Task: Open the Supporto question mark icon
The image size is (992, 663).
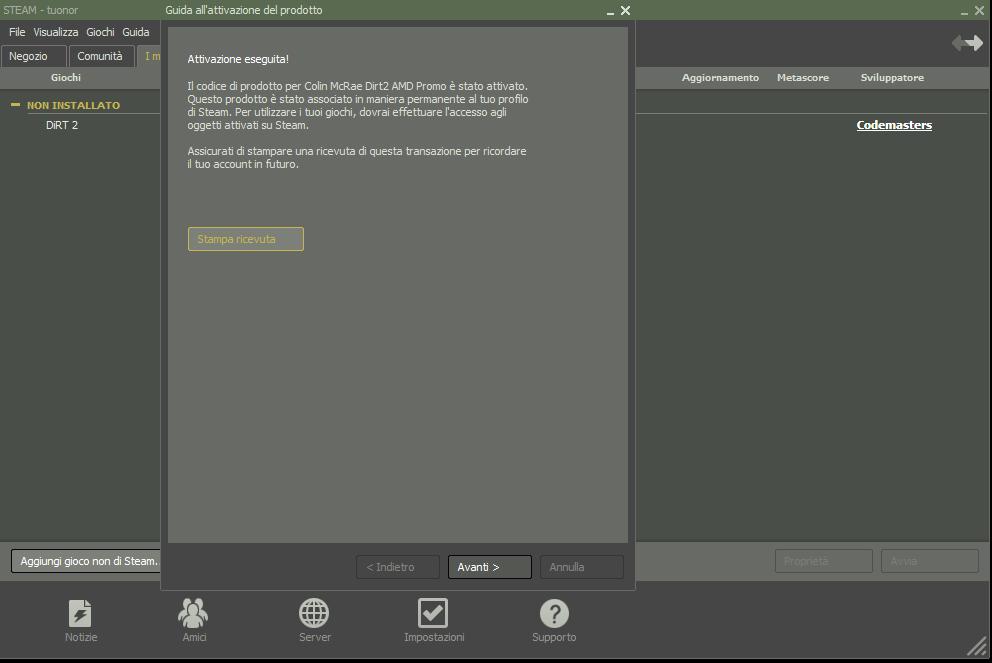Action: [554, 613]
